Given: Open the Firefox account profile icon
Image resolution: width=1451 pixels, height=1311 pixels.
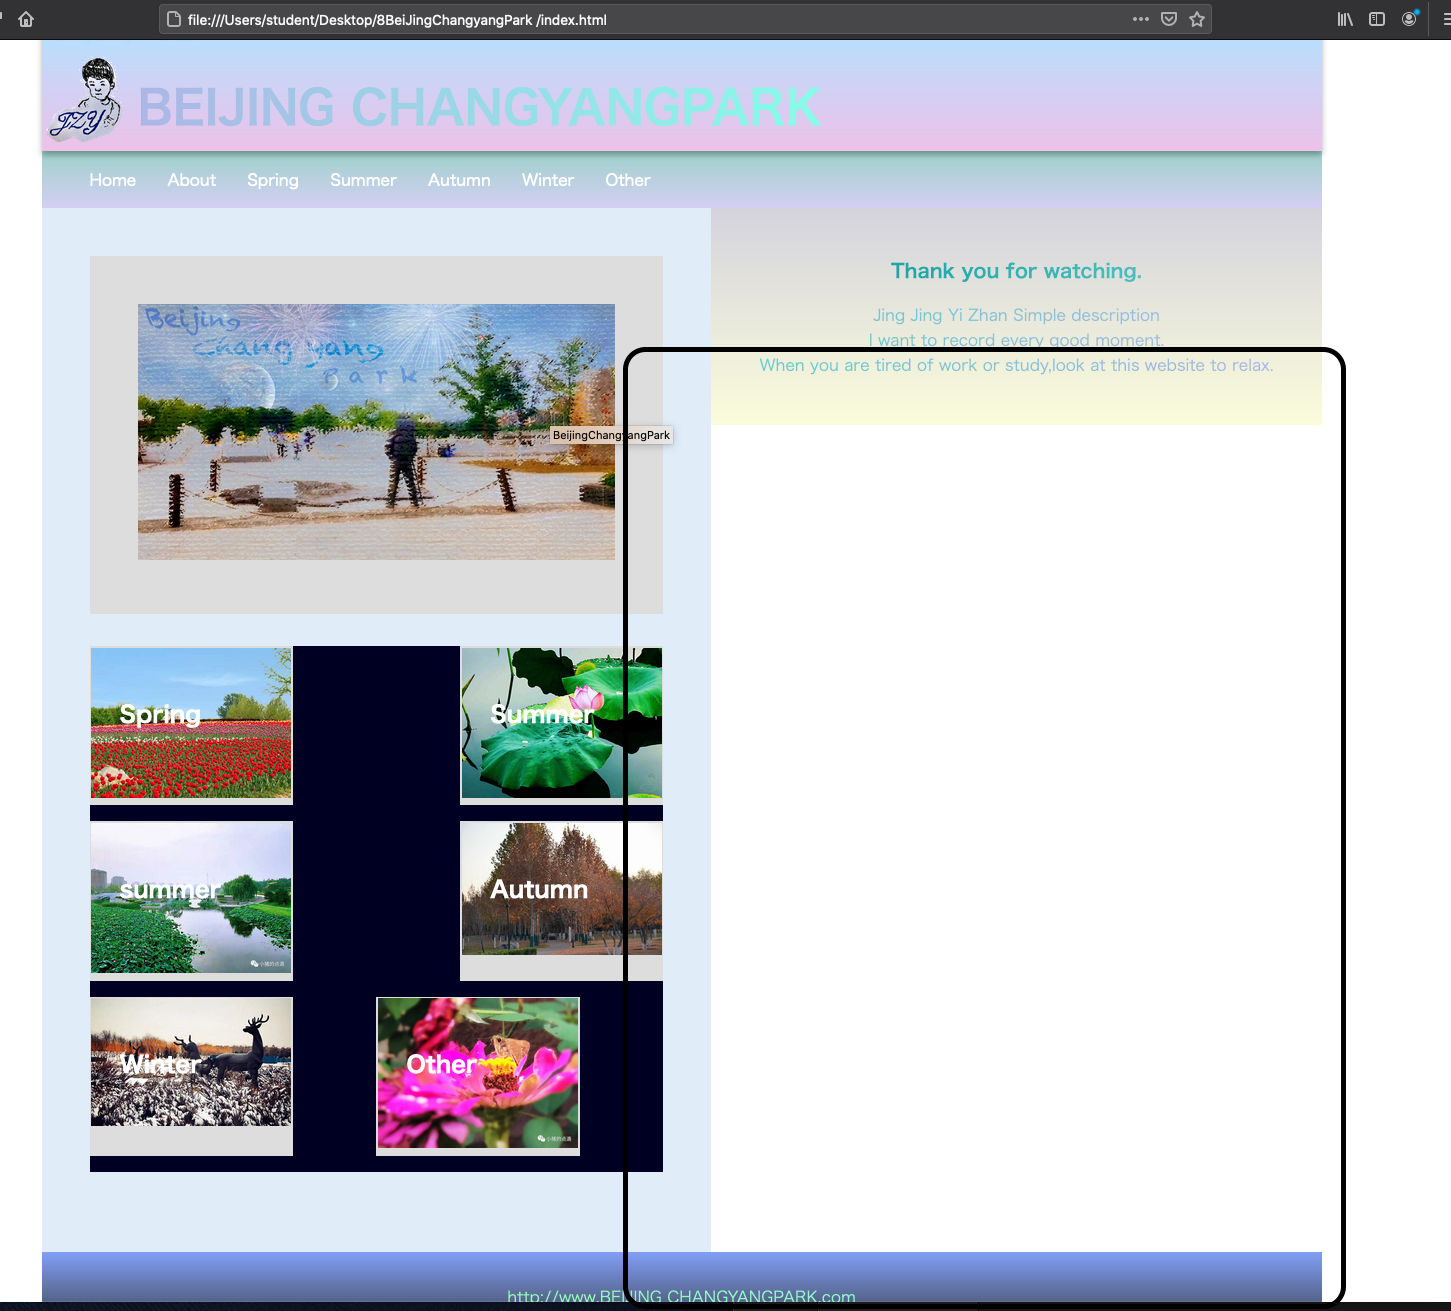Looking at the screenshot, I should point(1409,19).
